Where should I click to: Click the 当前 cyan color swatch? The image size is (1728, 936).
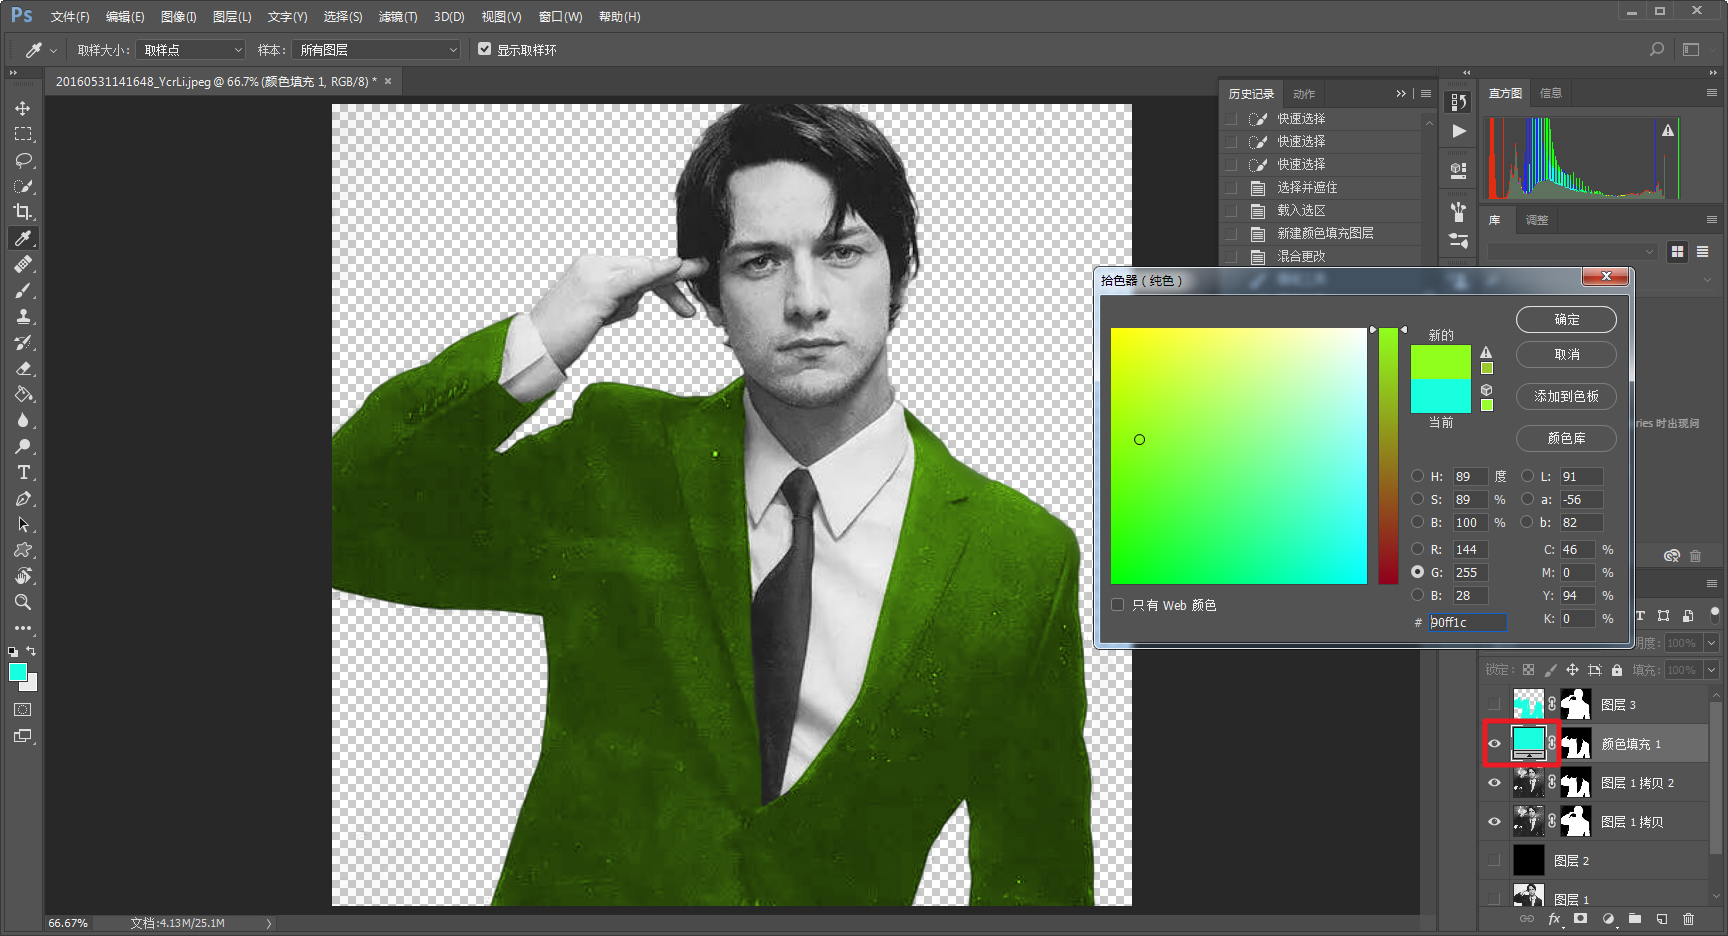click(1440, 396)
